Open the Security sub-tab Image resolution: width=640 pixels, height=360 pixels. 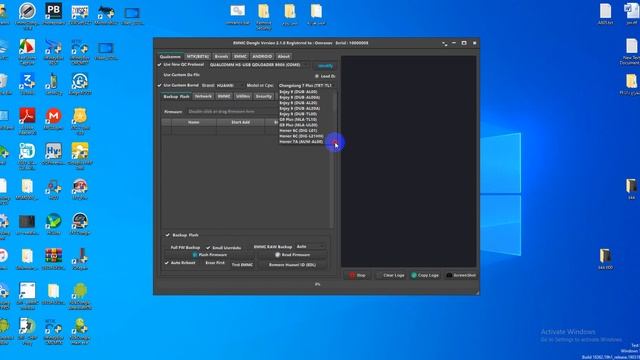(264, 96)
